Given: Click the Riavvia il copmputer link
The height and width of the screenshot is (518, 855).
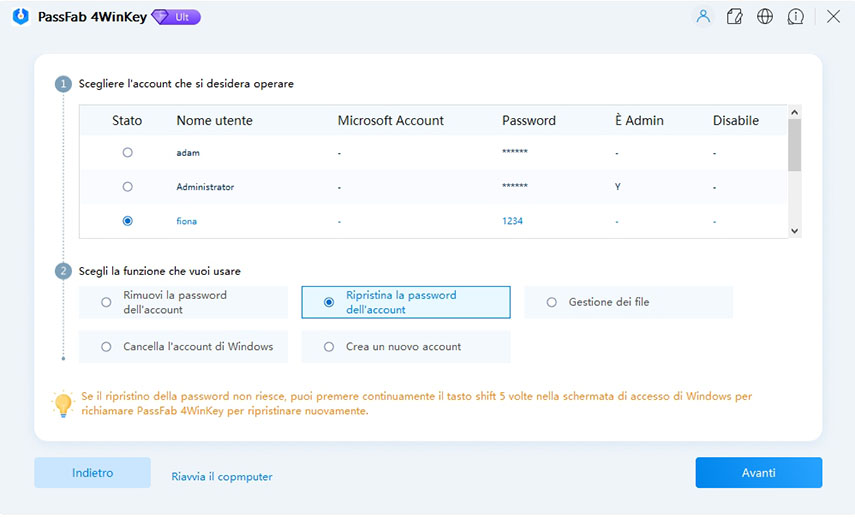Looking at the screenshot, I should (x=222, y=477).
